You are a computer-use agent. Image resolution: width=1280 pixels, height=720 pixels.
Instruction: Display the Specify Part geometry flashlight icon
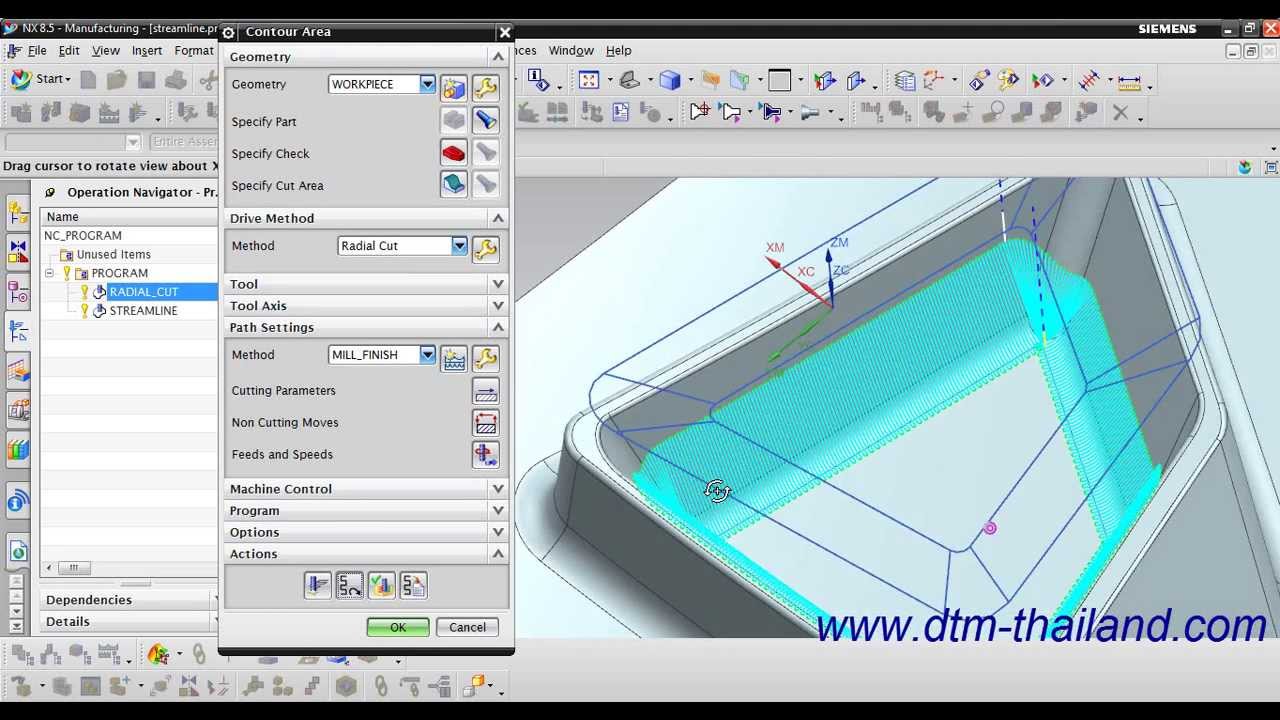tap(485, 122)
